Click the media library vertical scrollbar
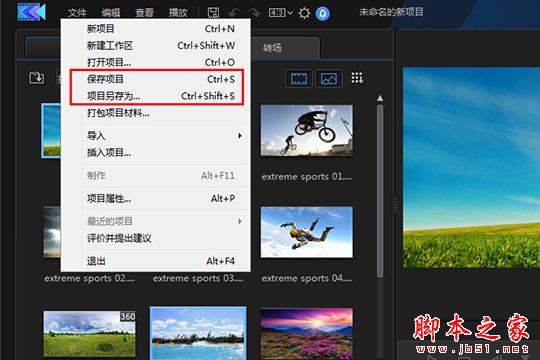Screen dimensions: 540x360 380,191
